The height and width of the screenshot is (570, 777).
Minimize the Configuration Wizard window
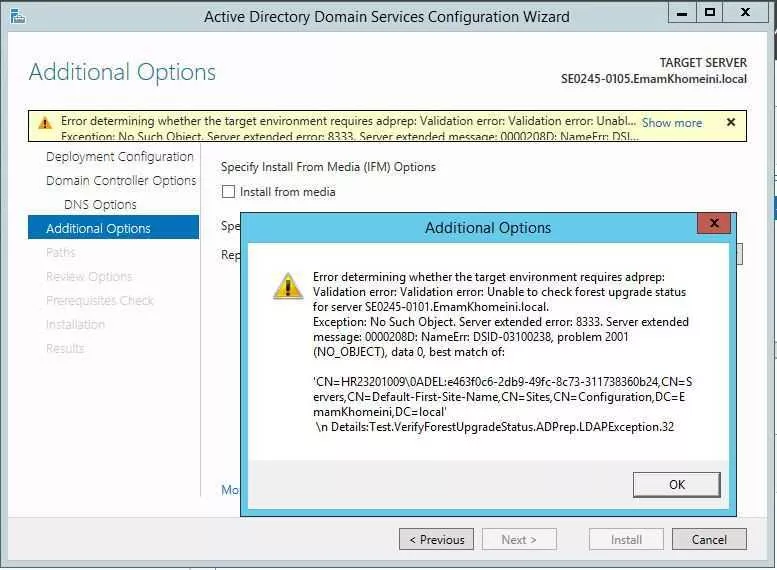(x=682, y=12)
